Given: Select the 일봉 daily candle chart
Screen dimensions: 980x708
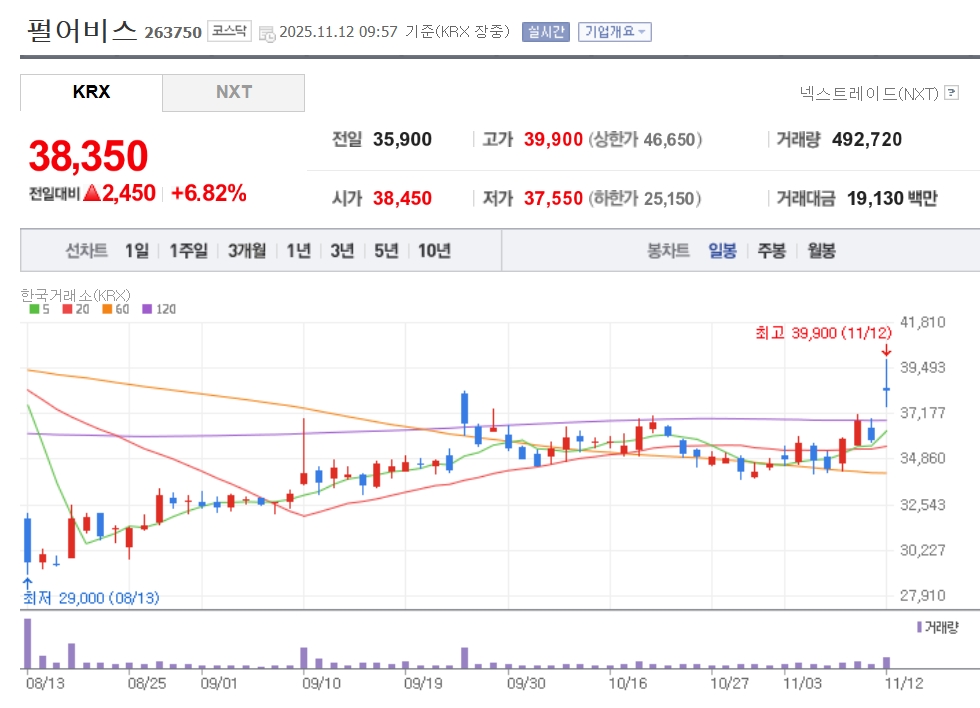Looking at the screenshot, I should click(722, 251).
